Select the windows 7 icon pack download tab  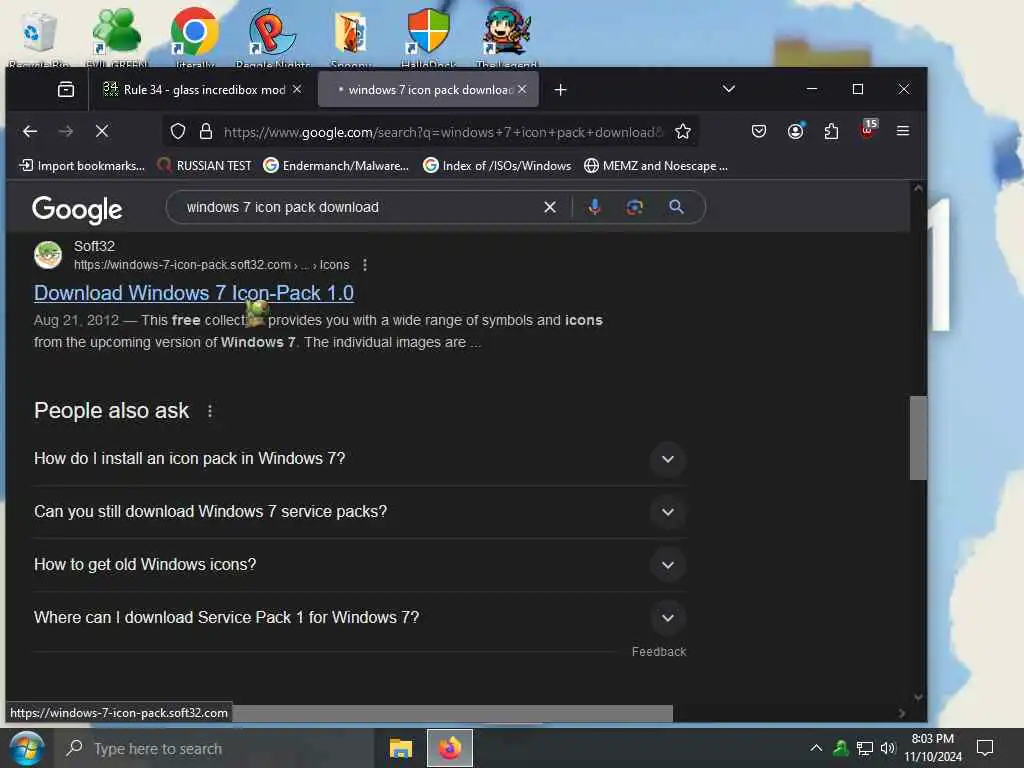tap(428, 89)
